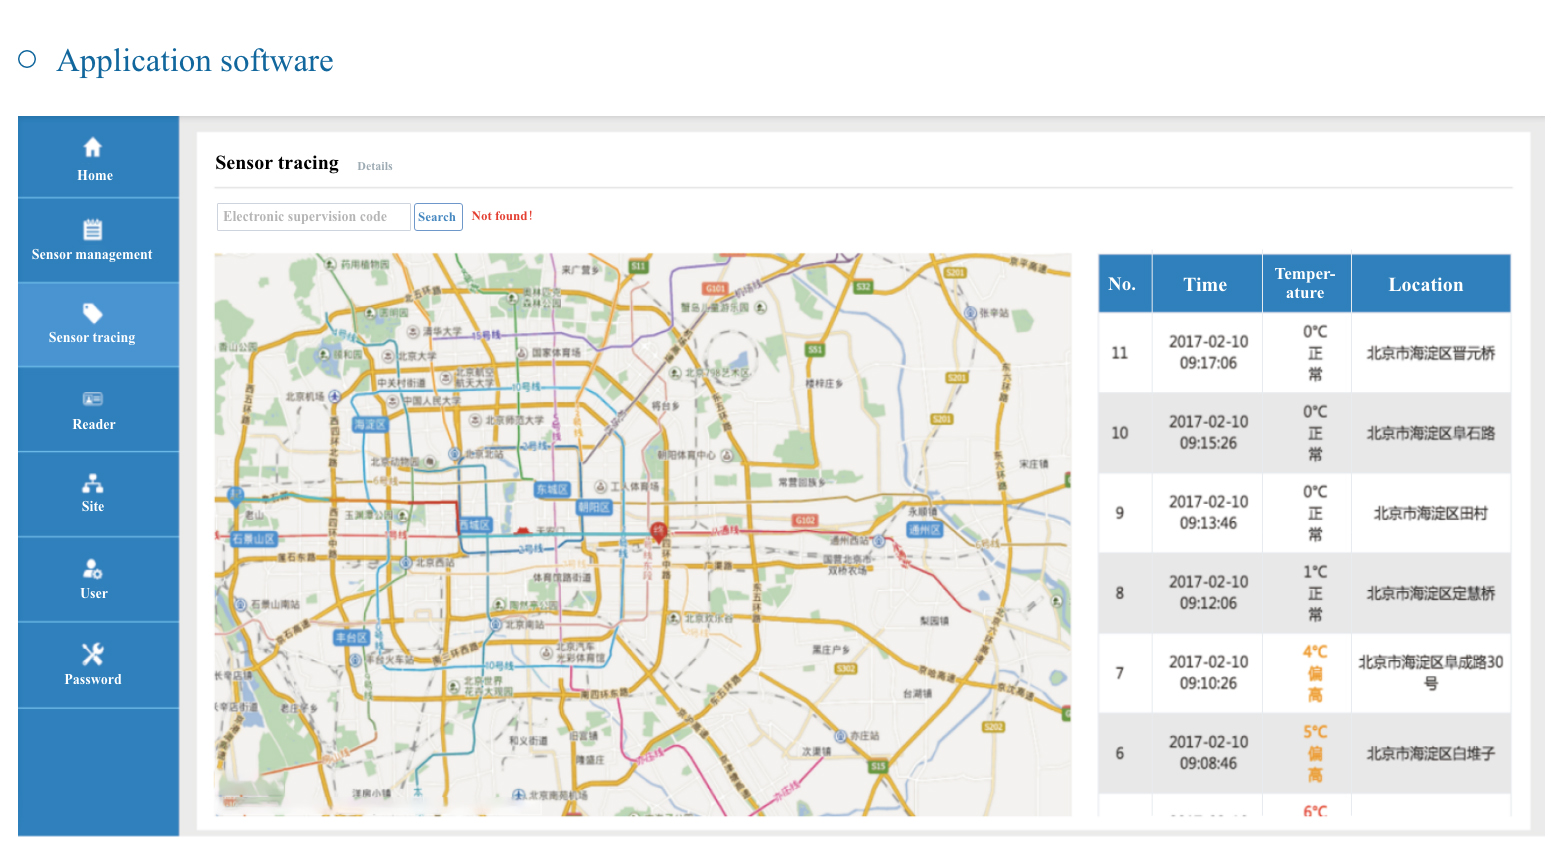Click the 北京市海淀区晋元桥 location cell

point(1431,353)
